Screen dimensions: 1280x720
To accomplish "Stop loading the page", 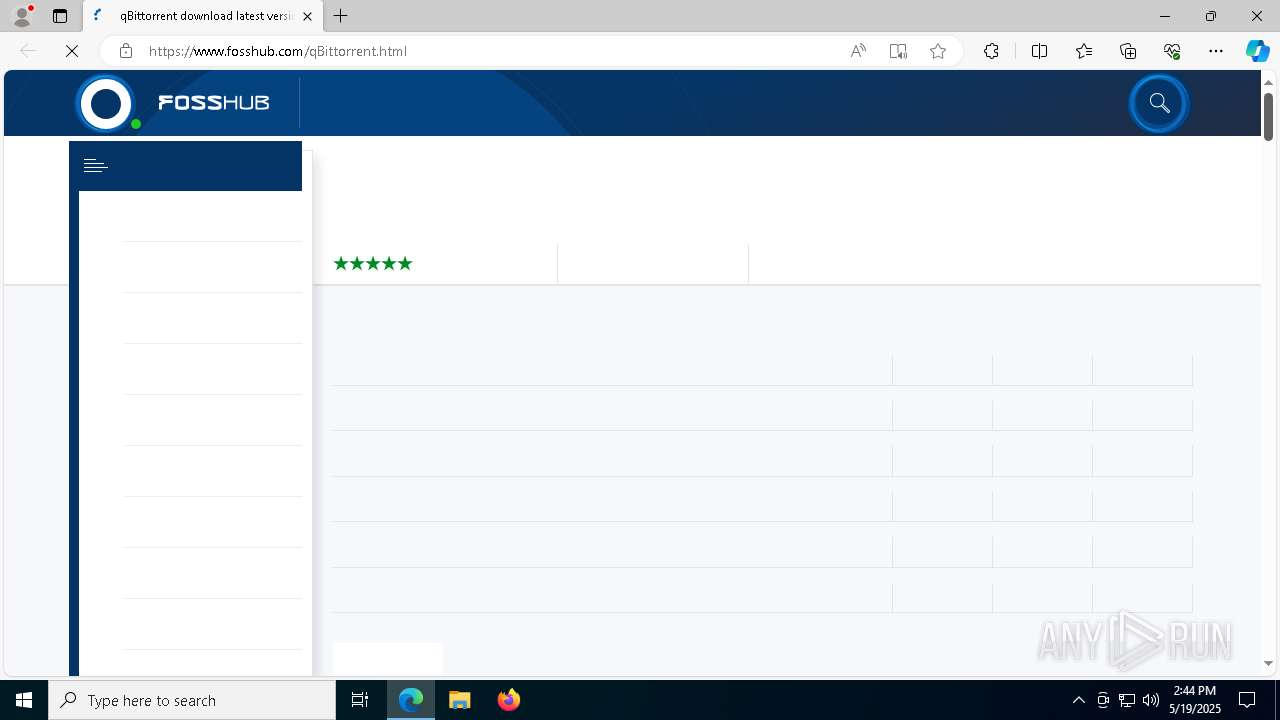I will [x=72, y=51].
